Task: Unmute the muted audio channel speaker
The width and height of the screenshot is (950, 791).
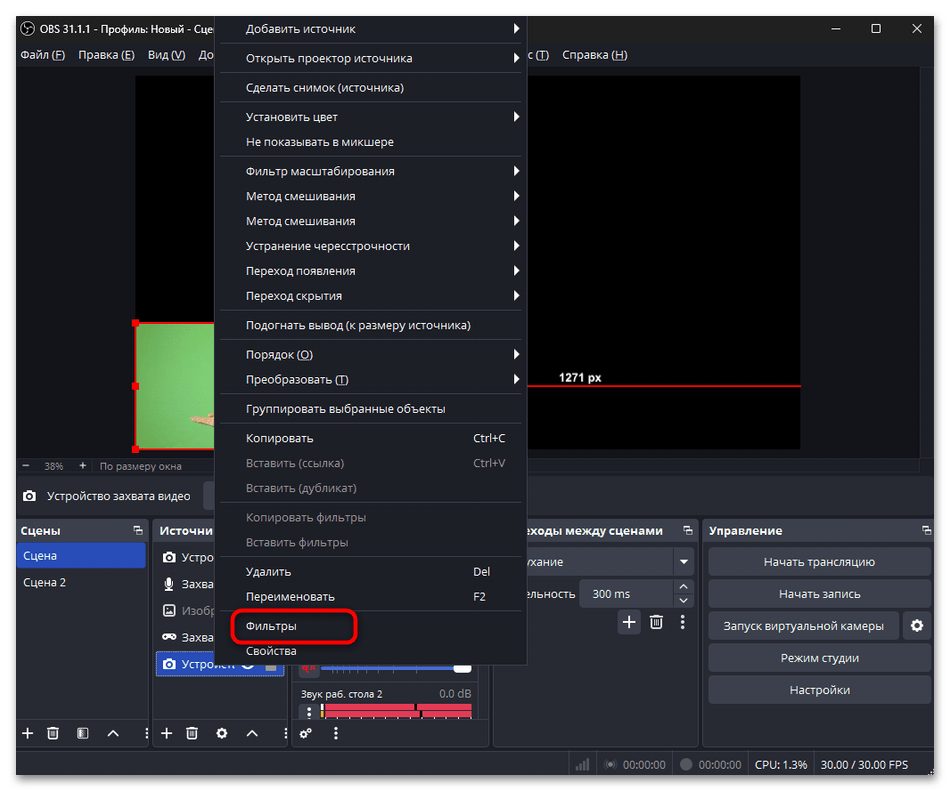Action: click(309, 667)
